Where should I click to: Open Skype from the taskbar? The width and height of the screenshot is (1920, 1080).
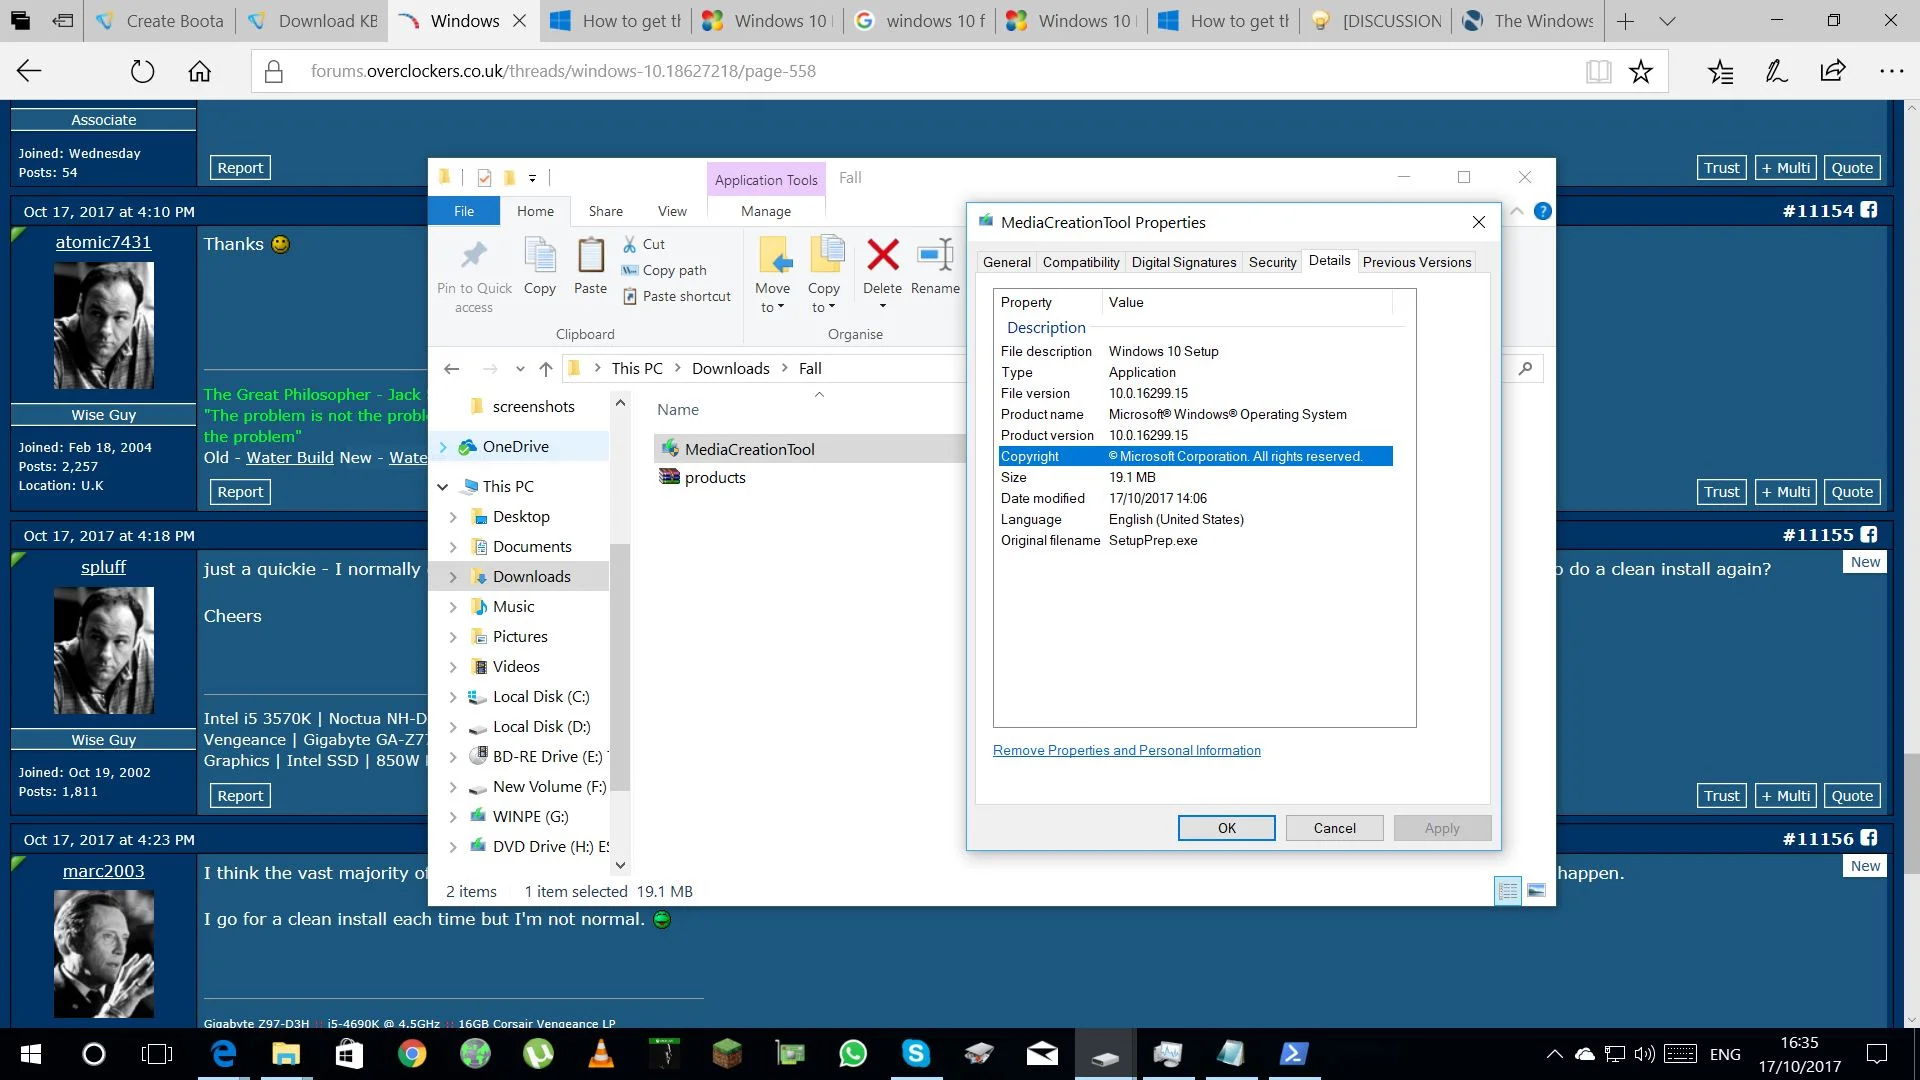pyautogui.click(x=916, y=1053)
